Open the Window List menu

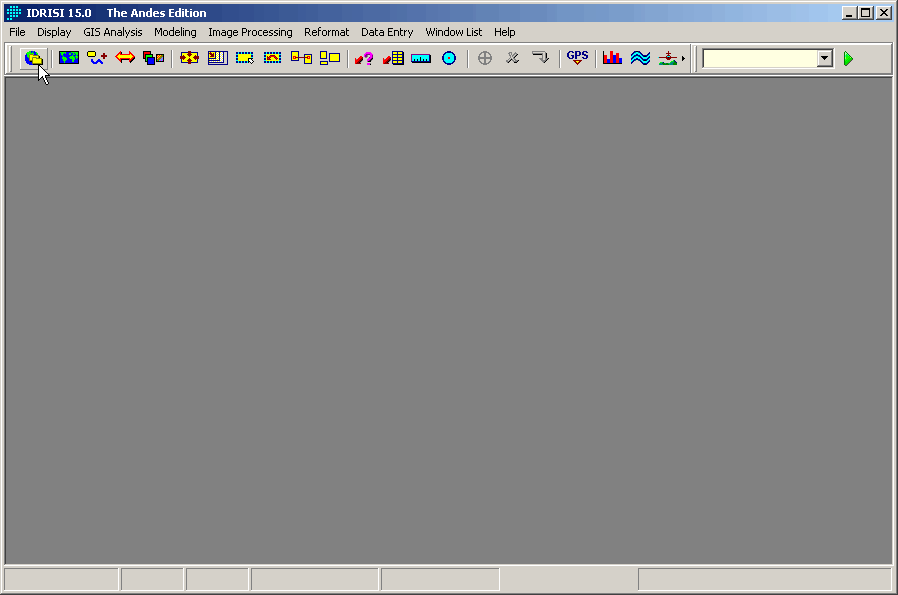454,32
